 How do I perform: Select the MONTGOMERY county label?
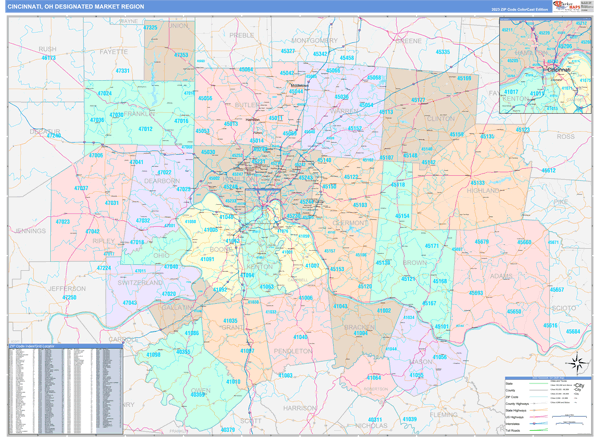click(315, 41)
